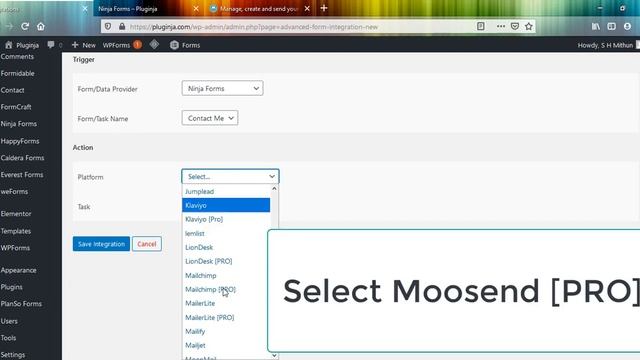Viewport: 640px width, 360px height.
Task: Click the browser address bar URL
Action: (x=254, y=27)
